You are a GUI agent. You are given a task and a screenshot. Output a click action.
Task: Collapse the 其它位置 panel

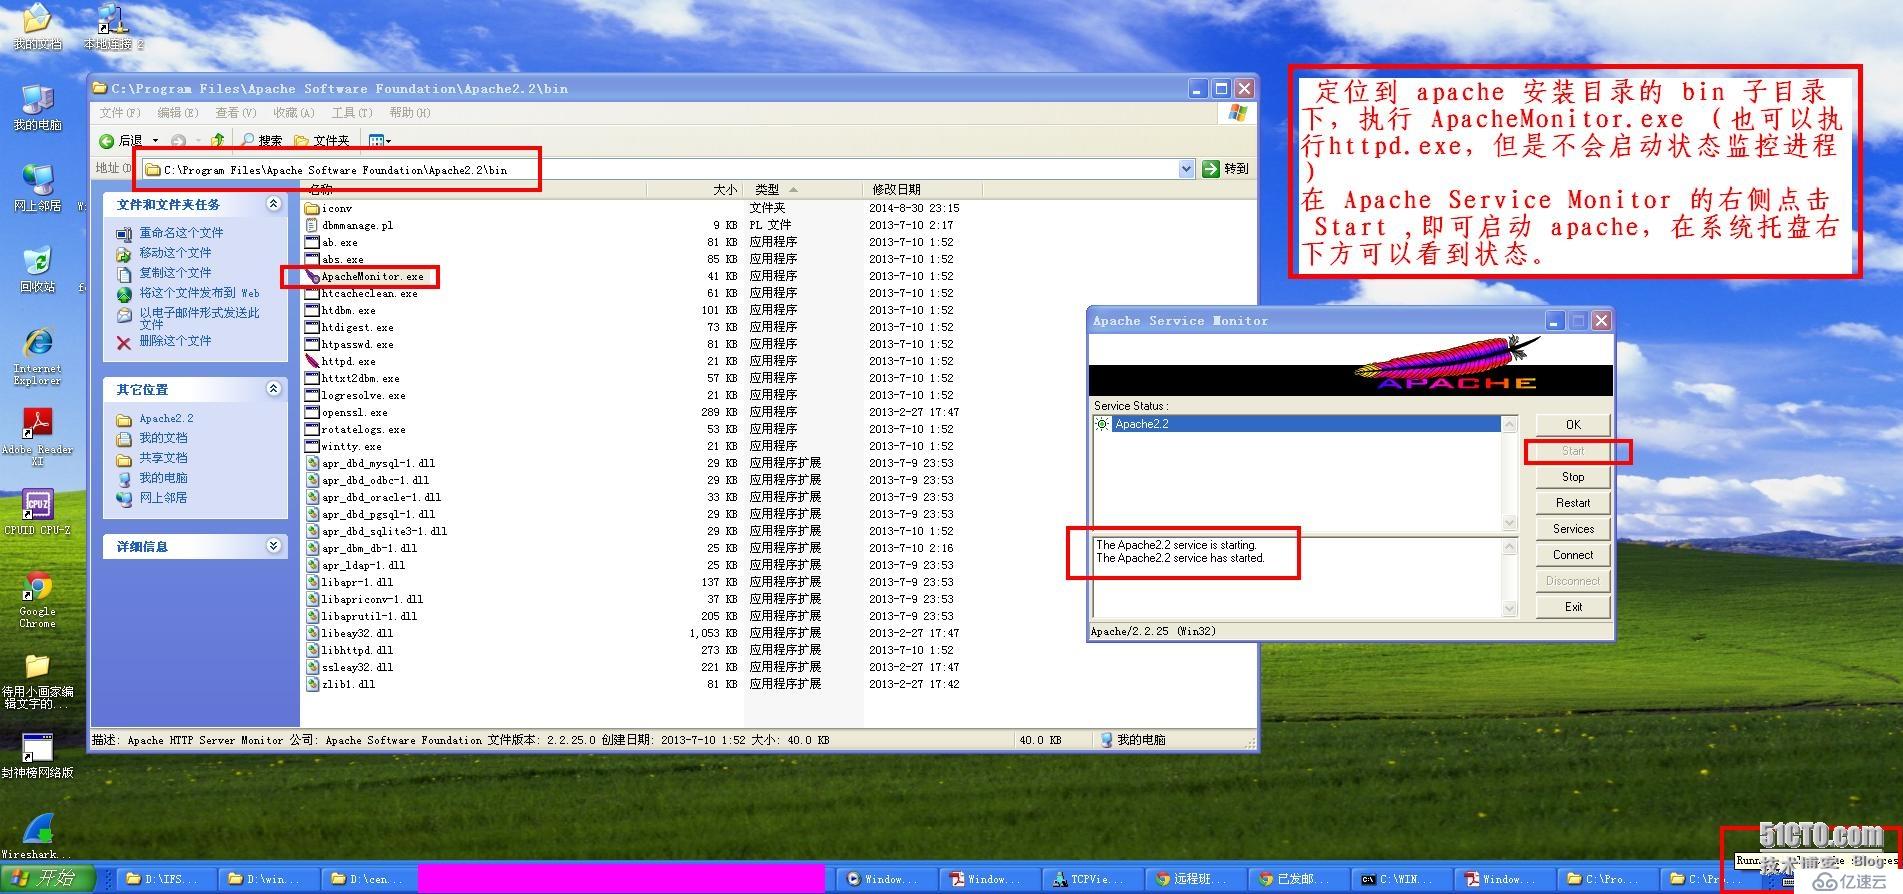[x=273, y=389]
